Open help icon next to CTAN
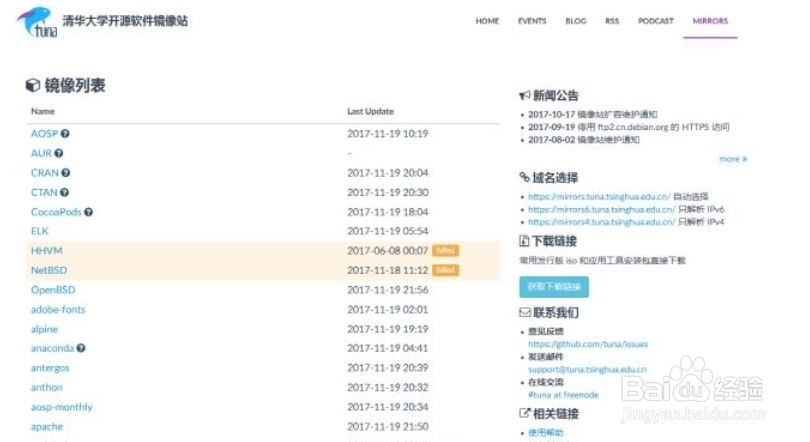 [x=64, y=193]
